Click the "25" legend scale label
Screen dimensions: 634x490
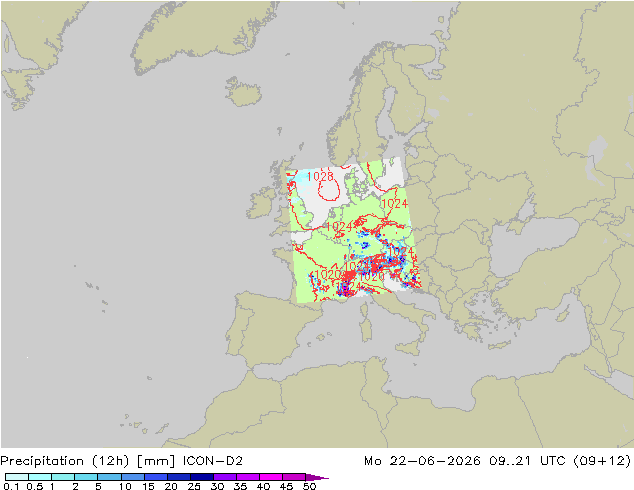point(194,486)
